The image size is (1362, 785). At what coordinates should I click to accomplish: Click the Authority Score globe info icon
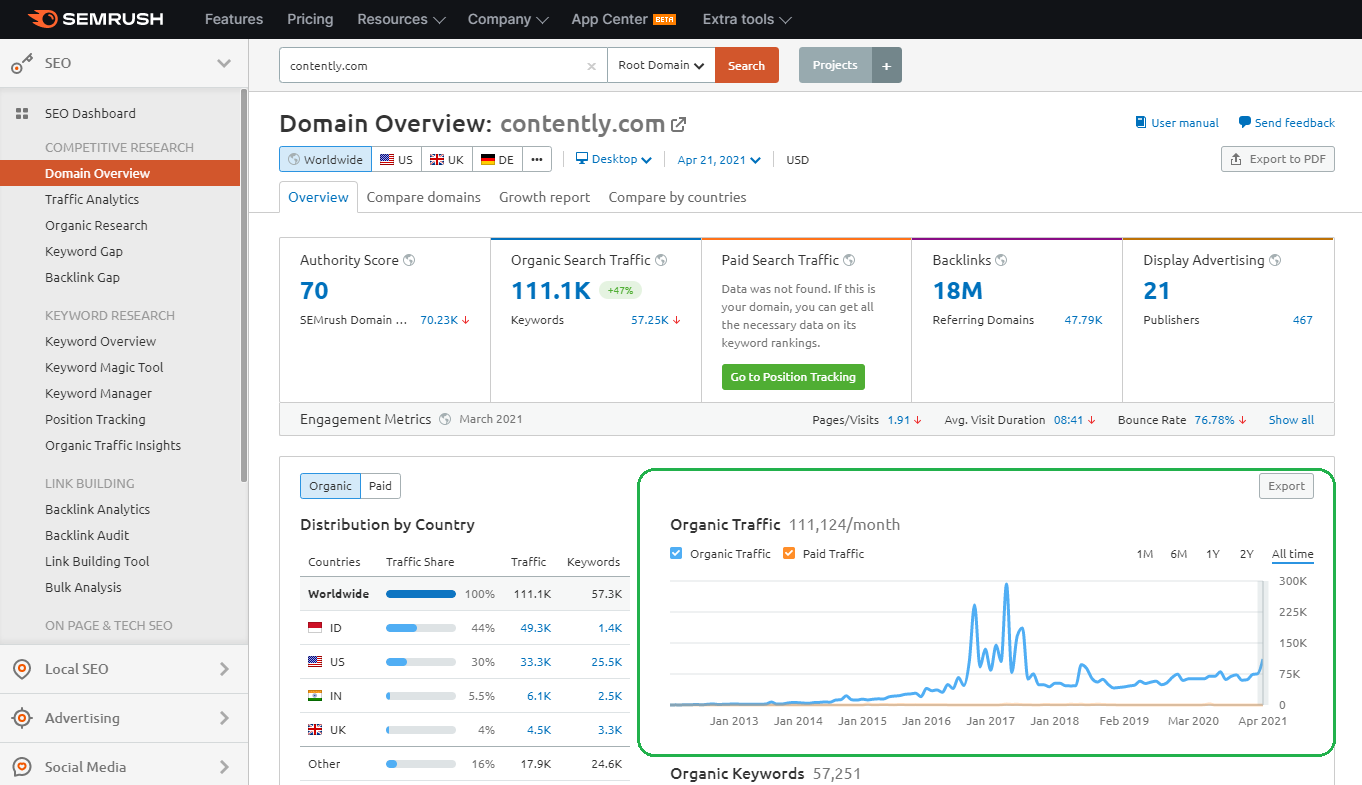tap(409, 260)
